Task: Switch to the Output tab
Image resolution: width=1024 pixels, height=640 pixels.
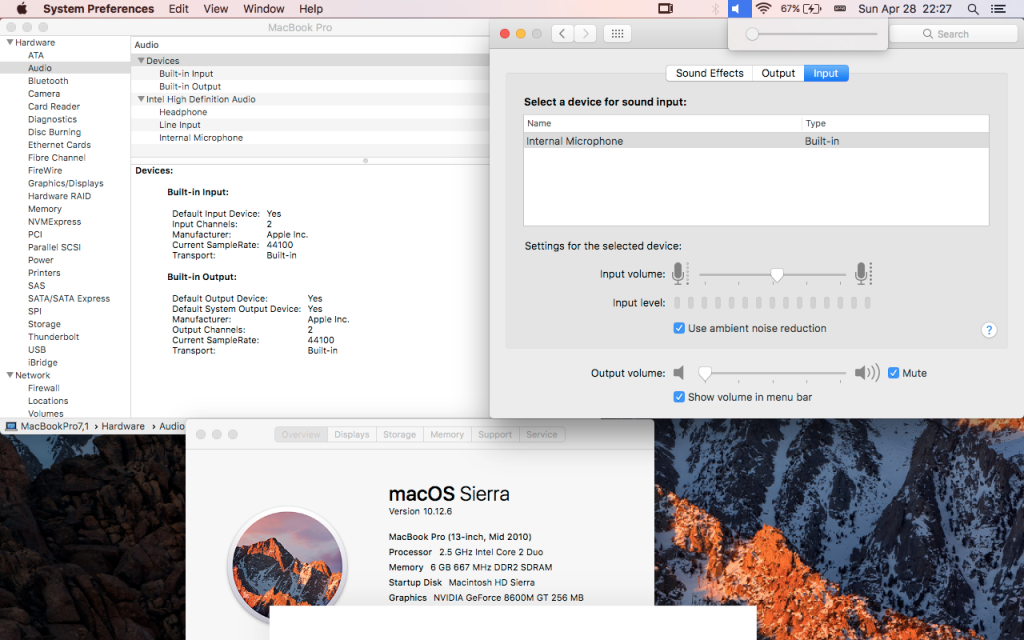Action: [778, 72]
